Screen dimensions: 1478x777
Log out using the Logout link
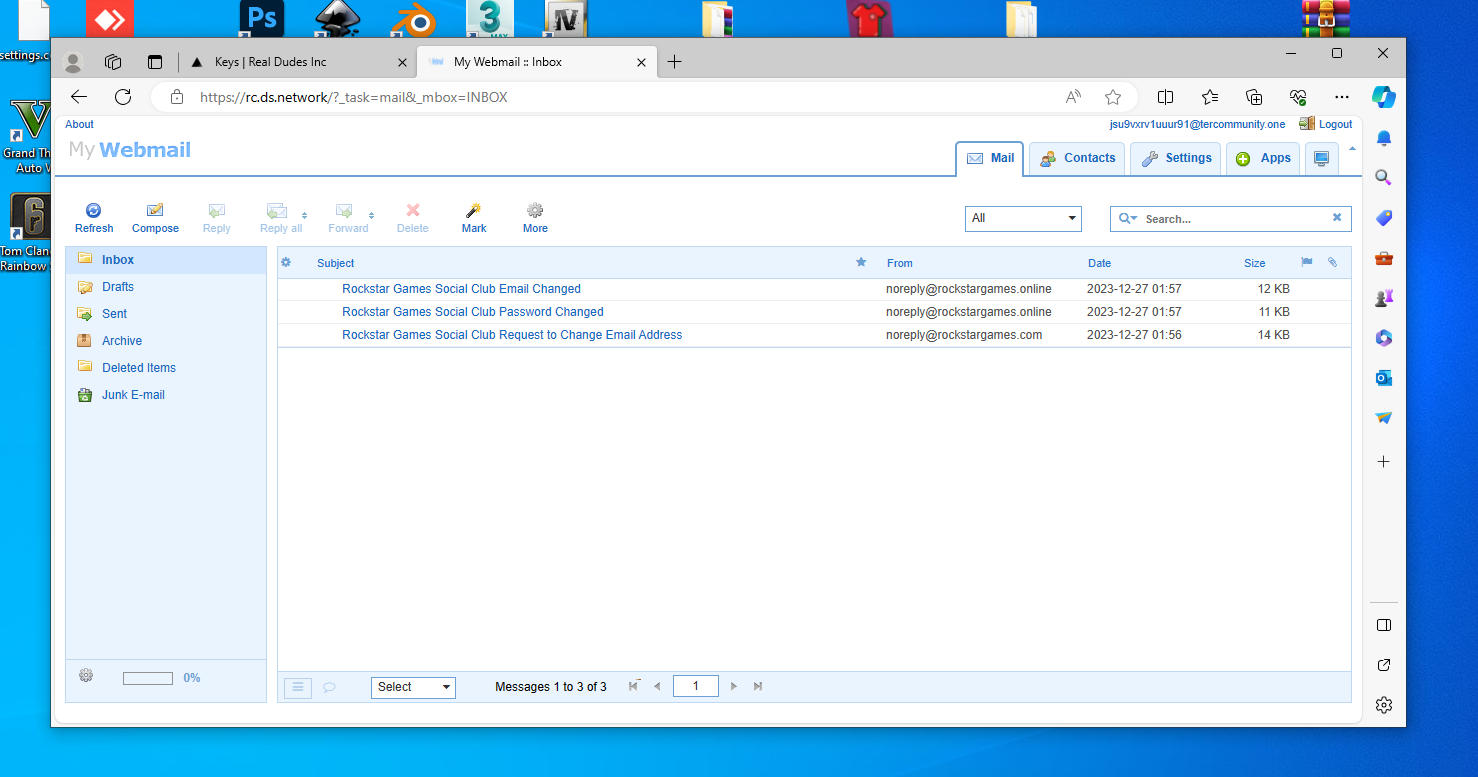pos(1335,125)
